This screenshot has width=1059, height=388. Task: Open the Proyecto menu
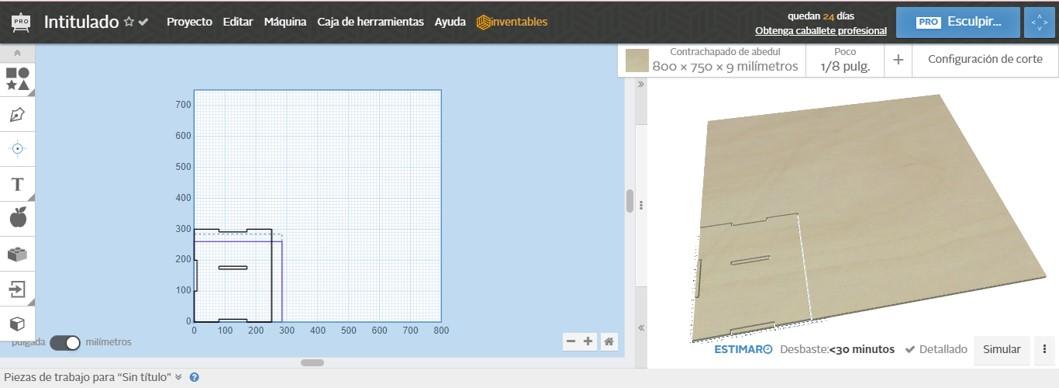tap(189, 22)
